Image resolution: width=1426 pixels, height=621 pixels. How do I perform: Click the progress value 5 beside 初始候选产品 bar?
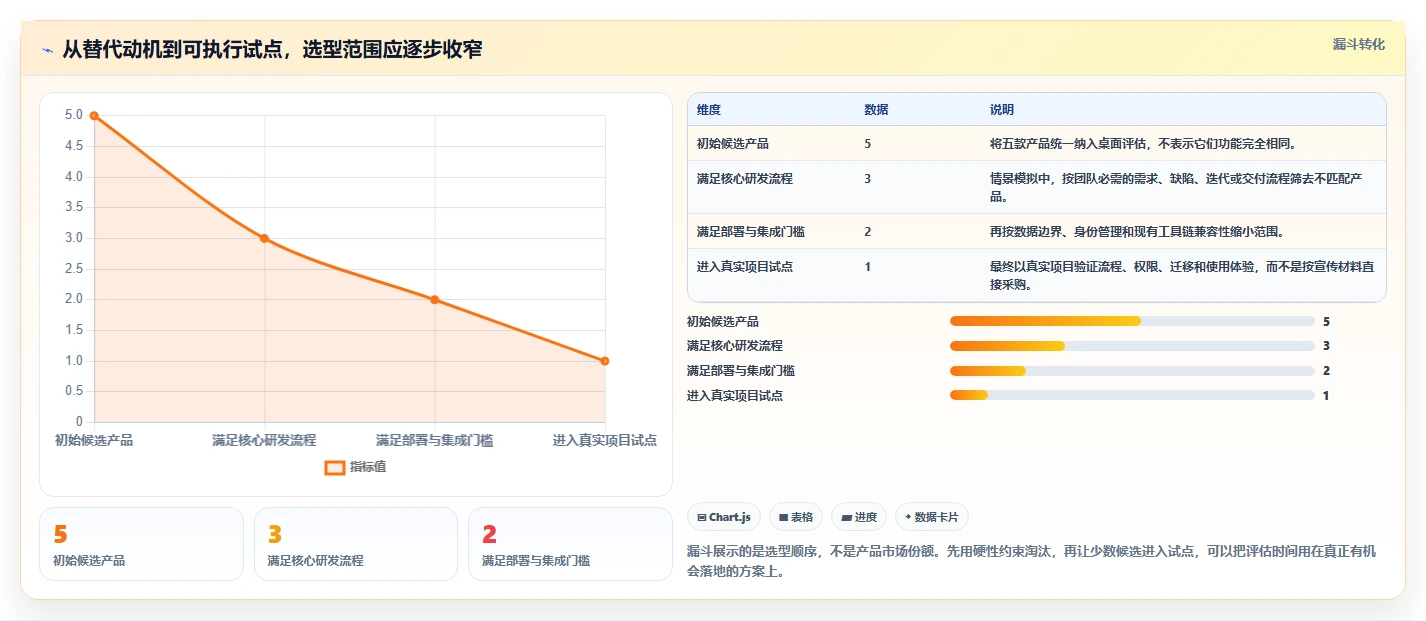coord(1326,322)
